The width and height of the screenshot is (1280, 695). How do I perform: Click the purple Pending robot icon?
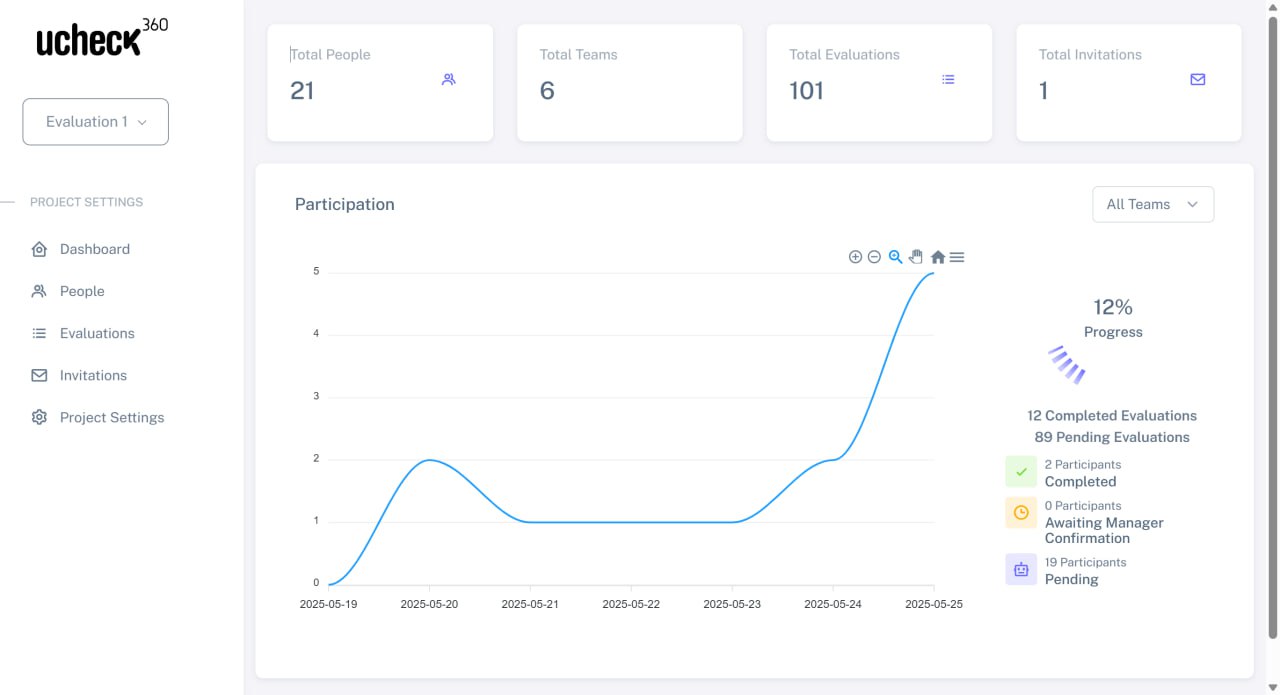(x=1021, y=569)
